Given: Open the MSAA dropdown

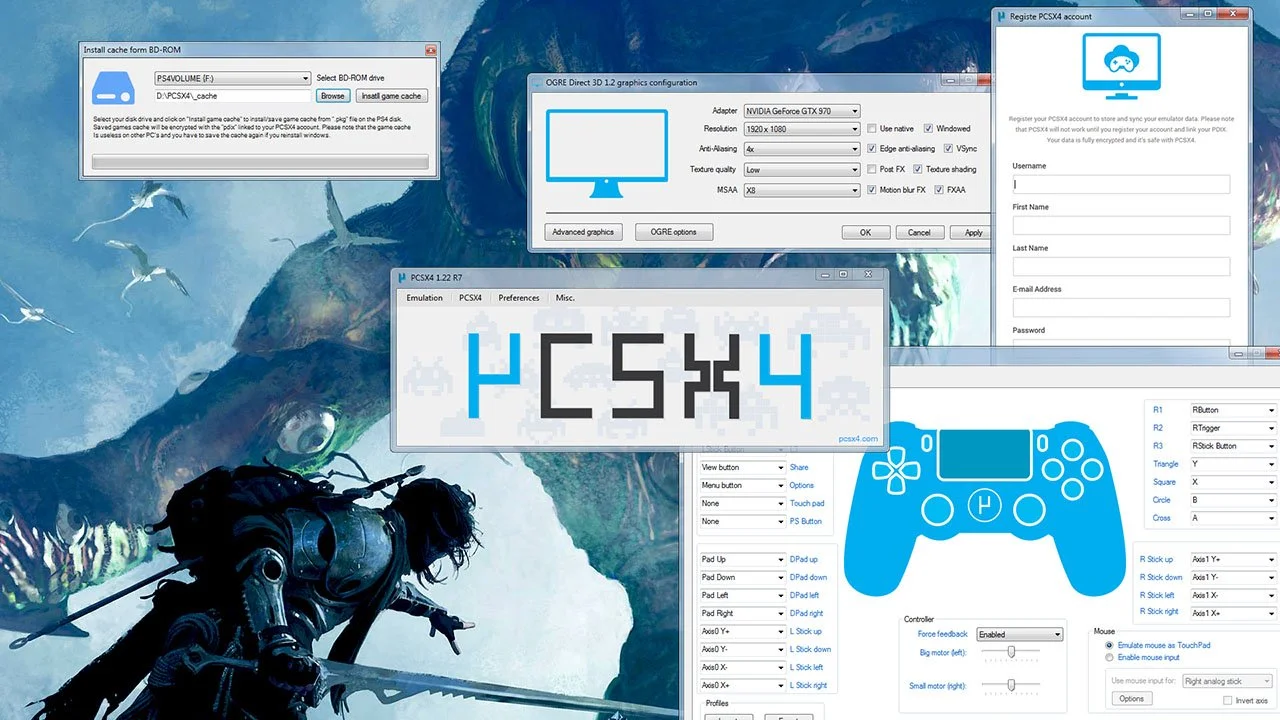Looking at the screenshot, I should (802, 190).
